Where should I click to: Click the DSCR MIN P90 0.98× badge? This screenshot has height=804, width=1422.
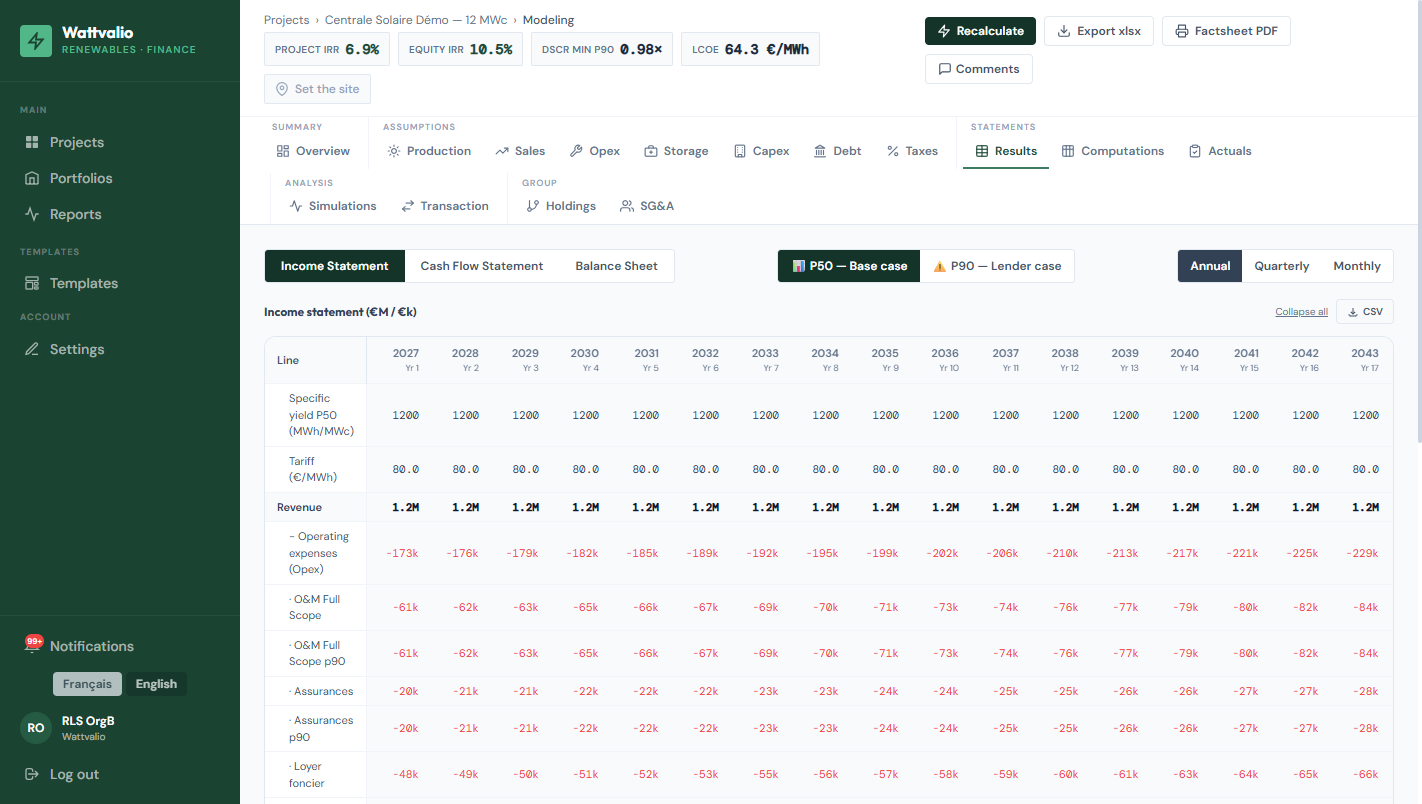(x=602, y=49)
